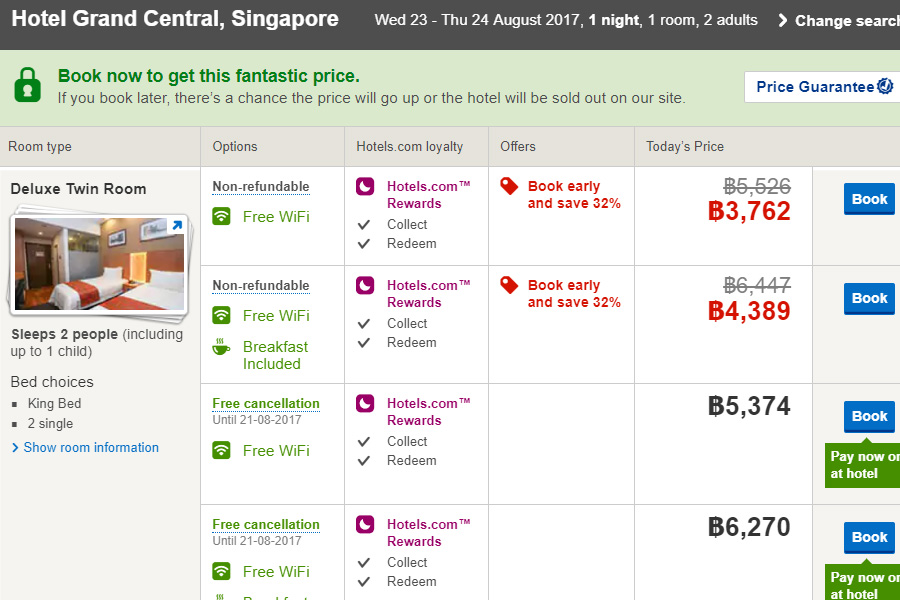The height and width of the screenshot is (600, 900).
Task: Click the breakfast cup icon
Action: tap(222, 347)
